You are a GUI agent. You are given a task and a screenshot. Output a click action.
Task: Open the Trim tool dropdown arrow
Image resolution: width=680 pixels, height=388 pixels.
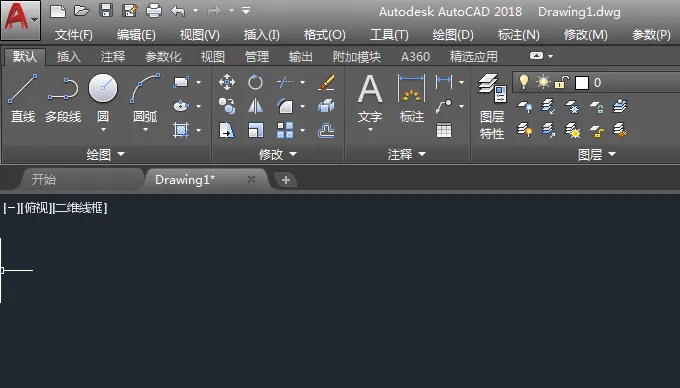pos(302,82)
